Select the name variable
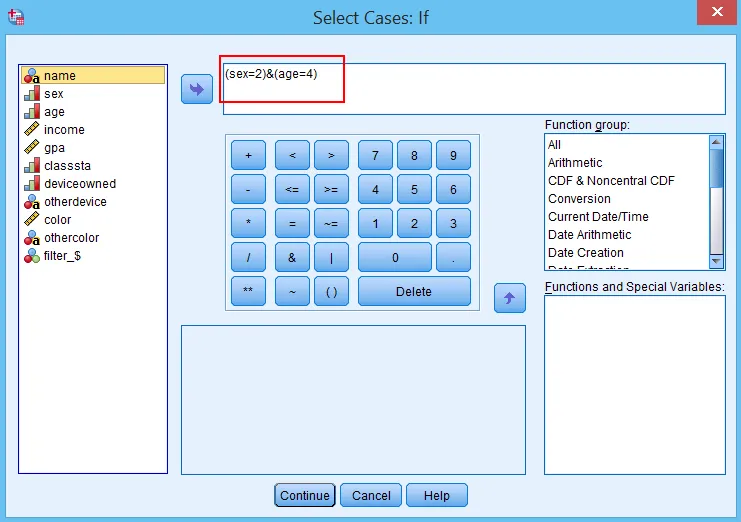Image resolution: width=741 pixels, height=522 pixels. 93,76
